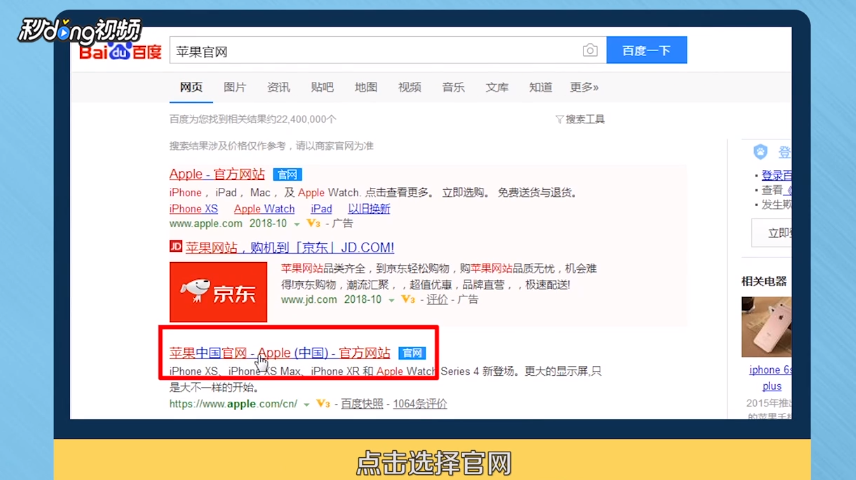Click 评价 link in the JD result
Screen dimensions: 856x480
coord(437,299)
